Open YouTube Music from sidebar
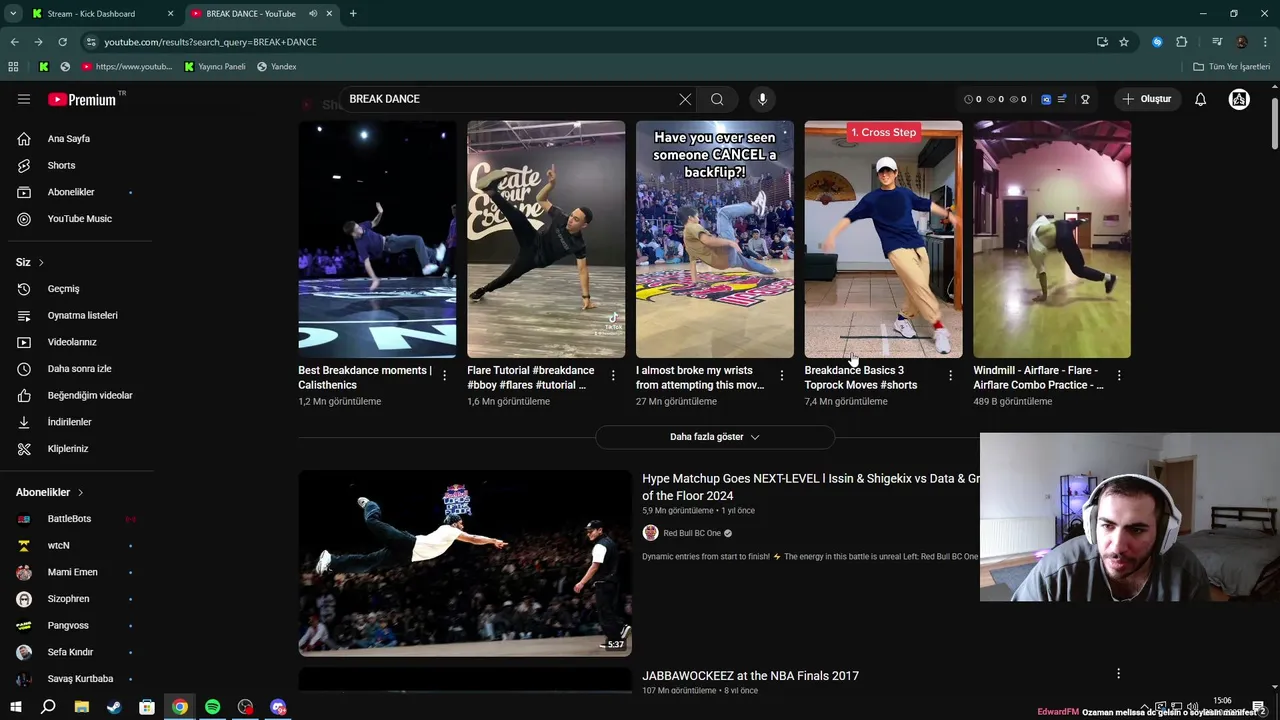 [80, 219]
